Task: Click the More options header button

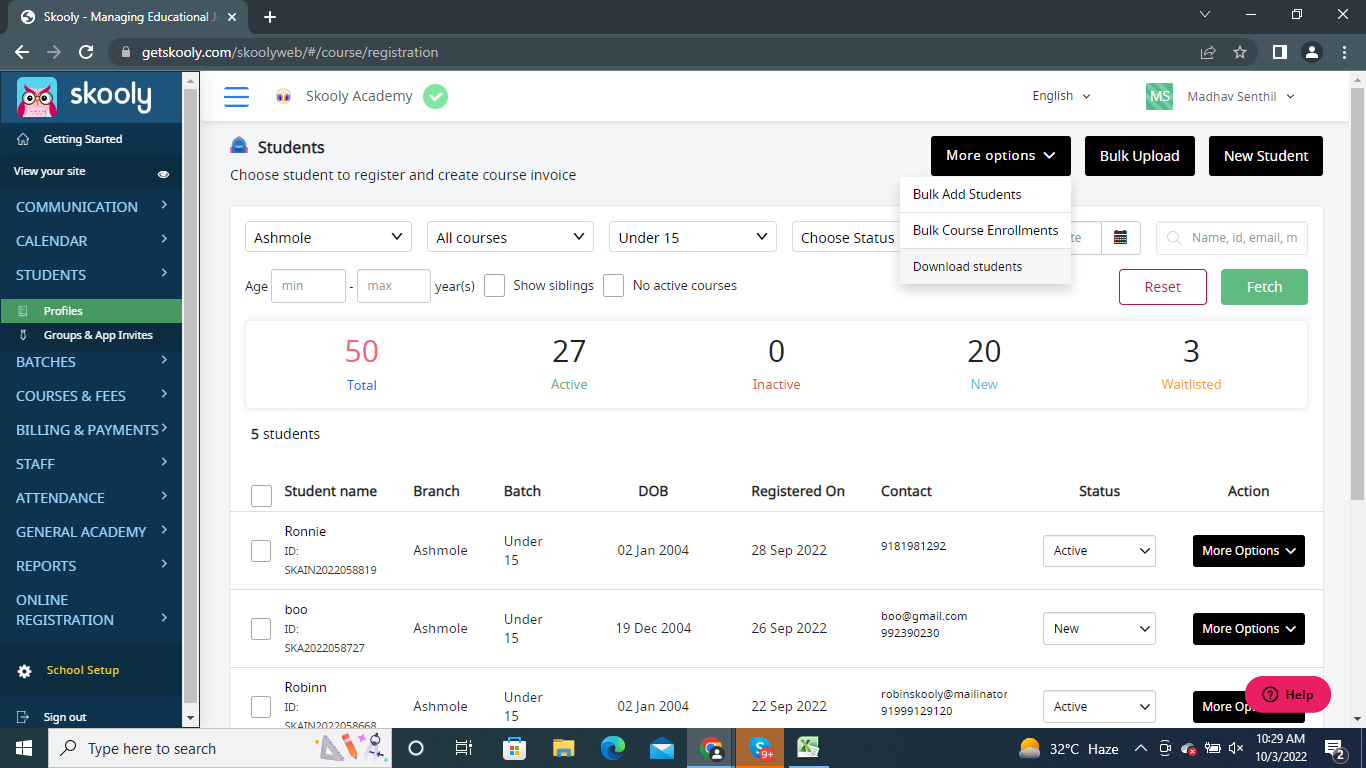Action: click(x=1001, y=156)
